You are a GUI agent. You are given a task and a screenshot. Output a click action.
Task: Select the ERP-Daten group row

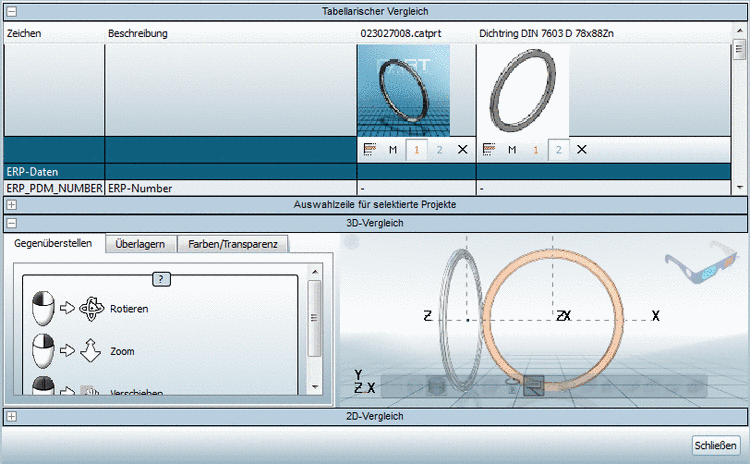coord(367,172)
